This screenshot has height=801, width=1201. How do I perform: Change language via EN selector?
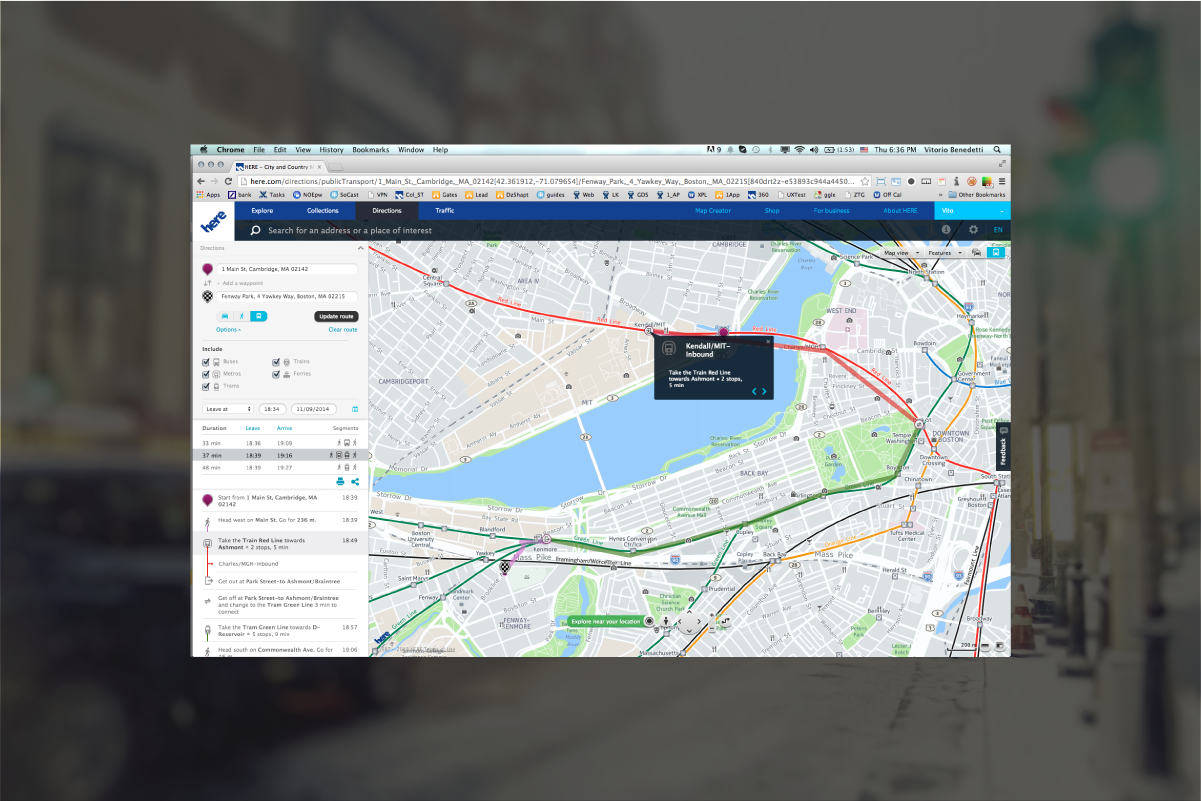coord(997,230)
